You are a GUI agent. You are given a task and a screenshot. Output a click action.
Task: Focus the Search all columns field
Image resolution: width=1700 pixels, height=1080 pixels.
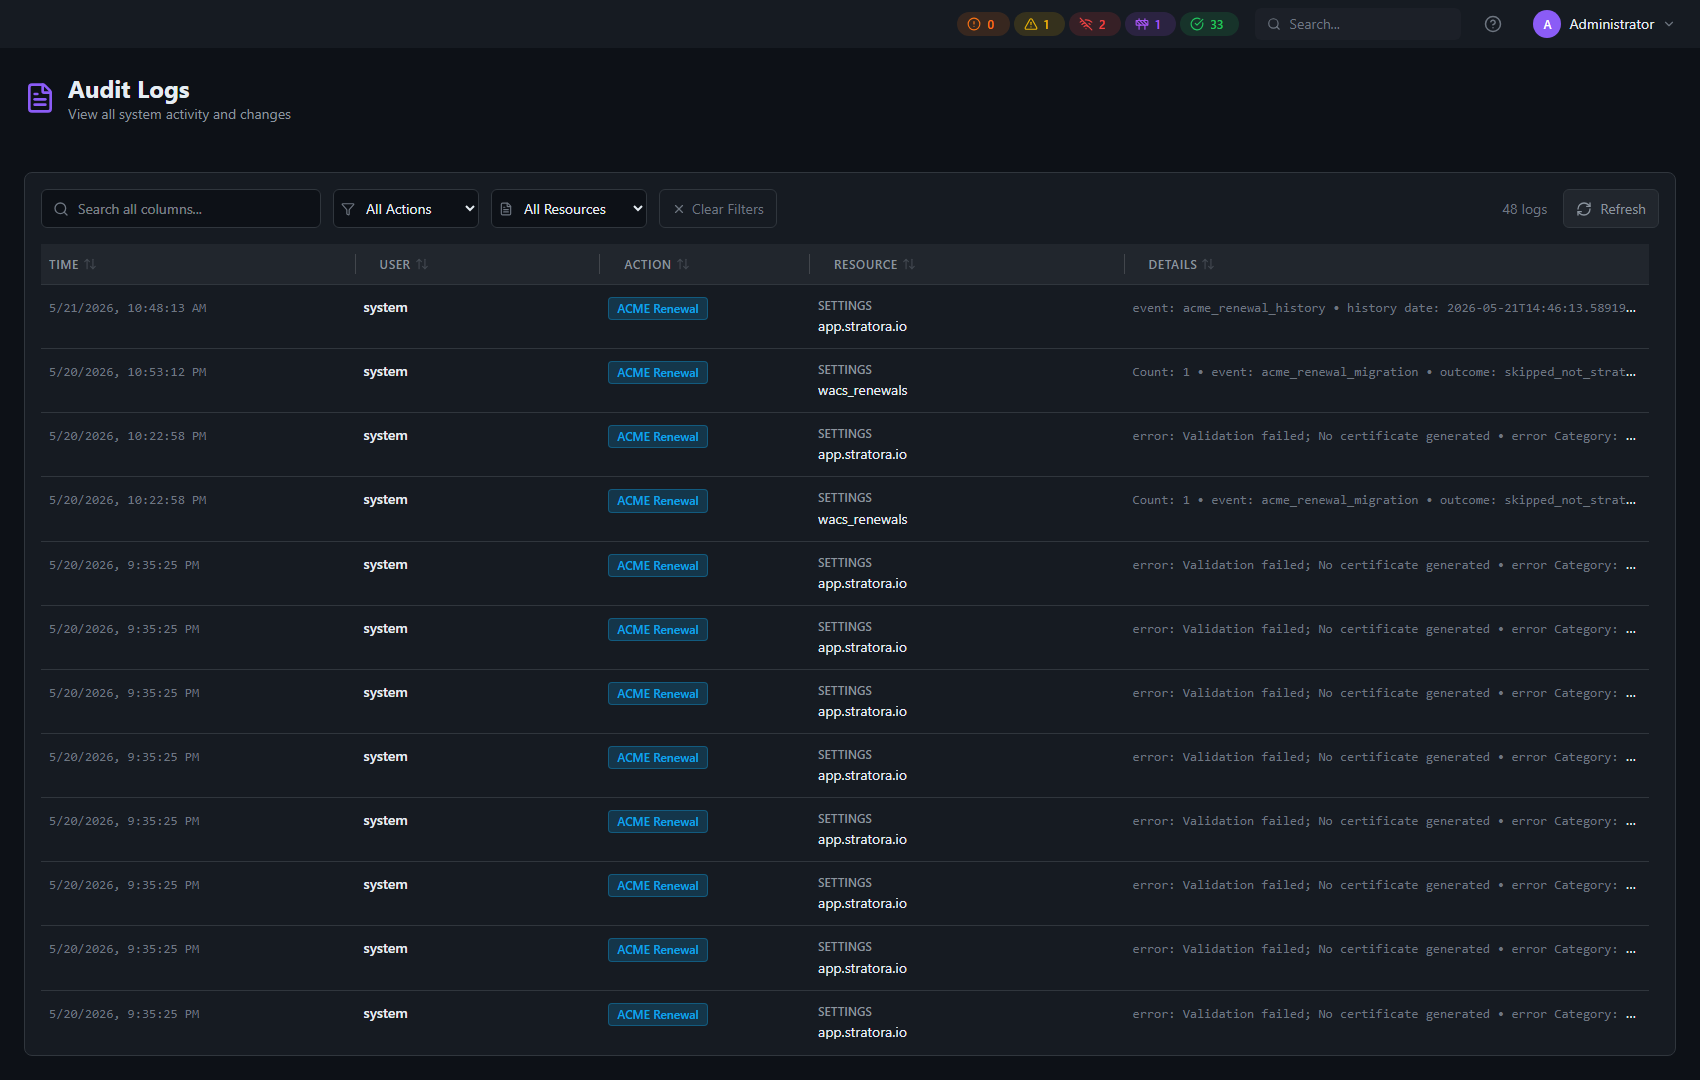tap(181, 209)
